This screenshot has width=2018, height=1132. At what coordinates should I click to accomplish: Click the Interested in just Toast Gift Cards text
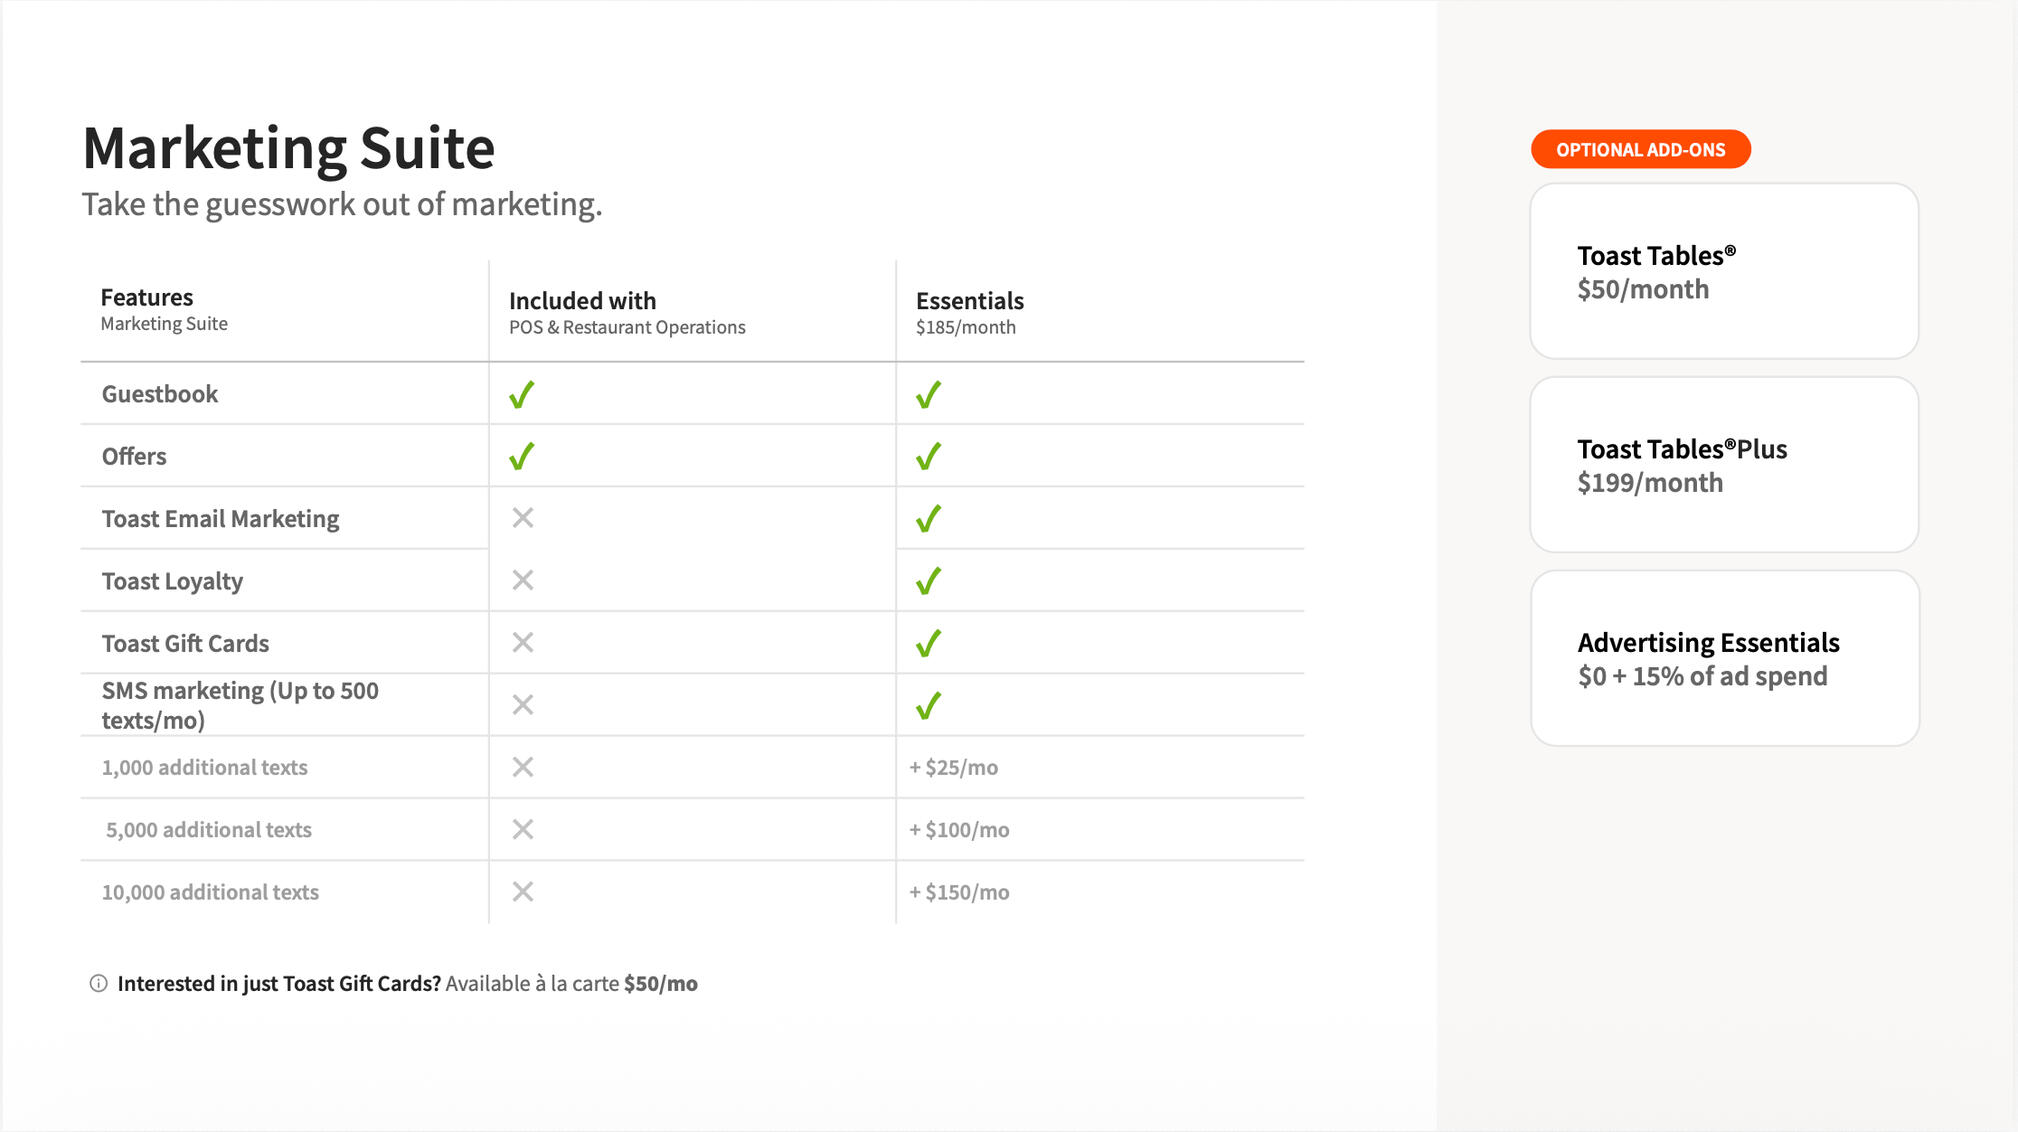pyautogui.click(x=279, y=984)
